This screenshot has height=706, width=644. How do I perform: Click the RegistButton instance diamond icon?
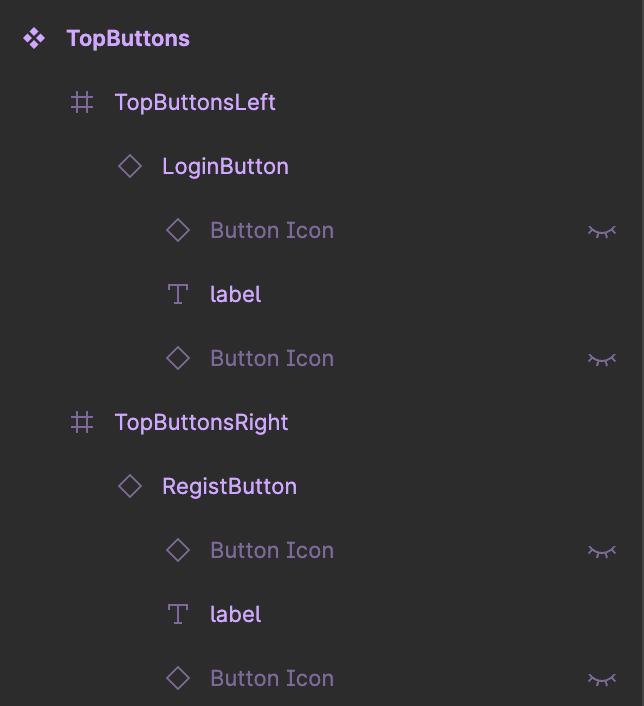(130, 486)
